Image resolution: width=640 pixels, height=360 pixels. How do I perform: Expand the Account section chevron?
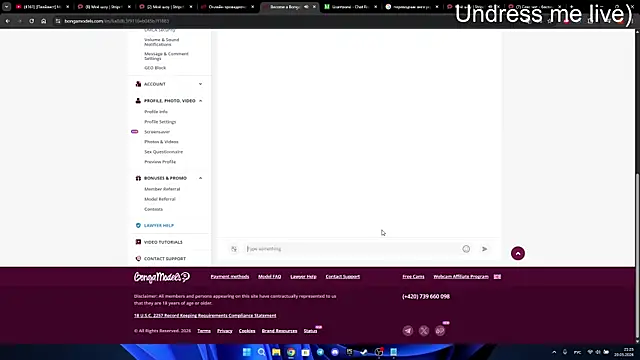pyautogui.click(x=200, y=84)
